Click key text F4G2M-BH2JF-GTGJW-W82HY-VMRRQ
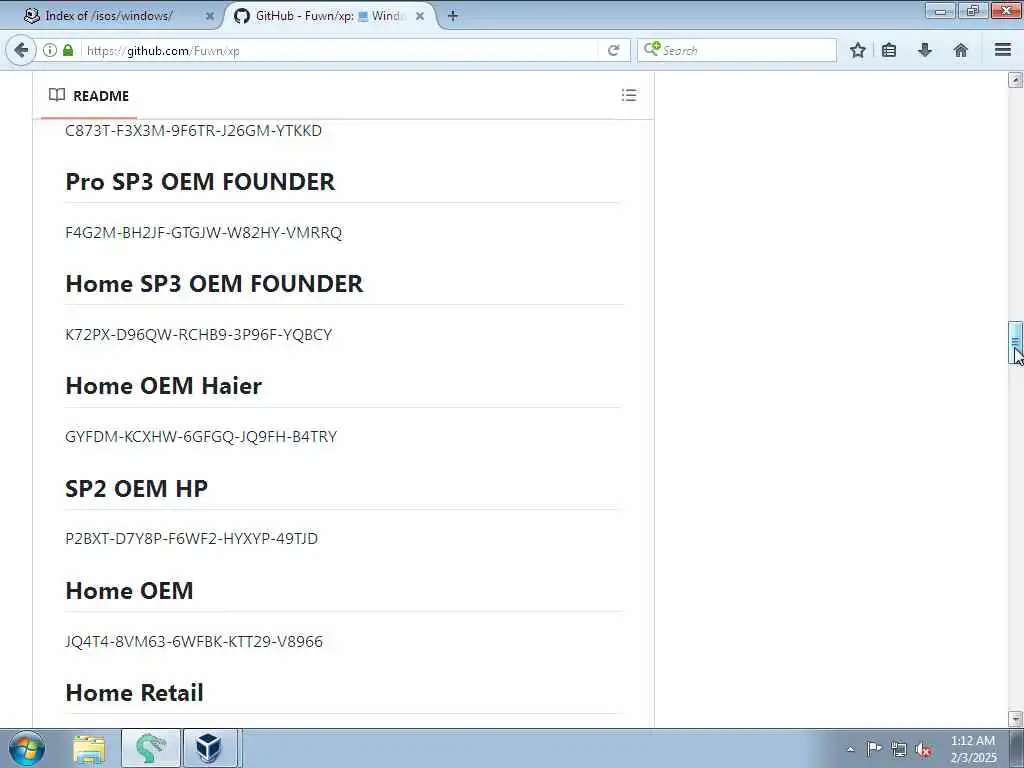This screenshot has height=768, width=1024. tap(204, 232)
